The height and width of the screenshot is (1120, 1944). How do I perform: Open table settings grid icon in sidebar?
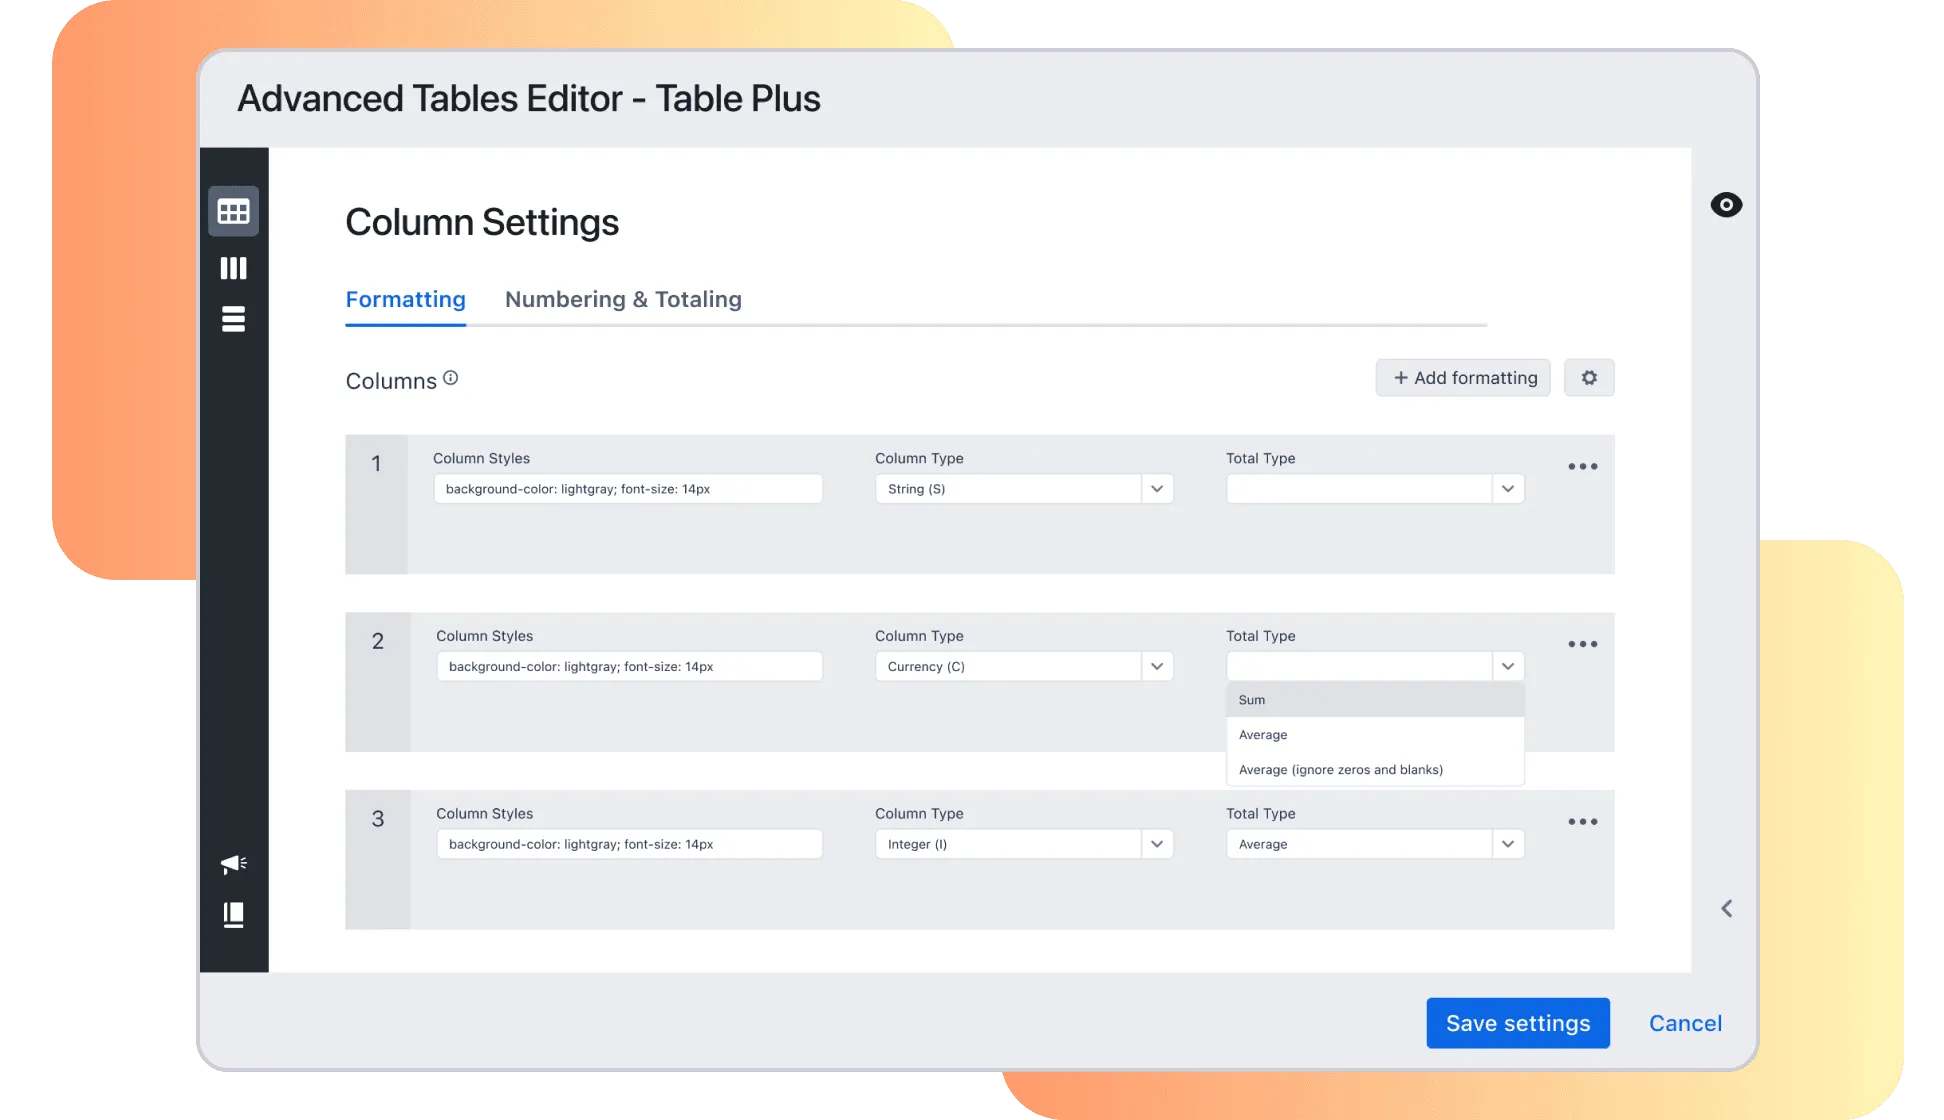(x=233, y=212)
